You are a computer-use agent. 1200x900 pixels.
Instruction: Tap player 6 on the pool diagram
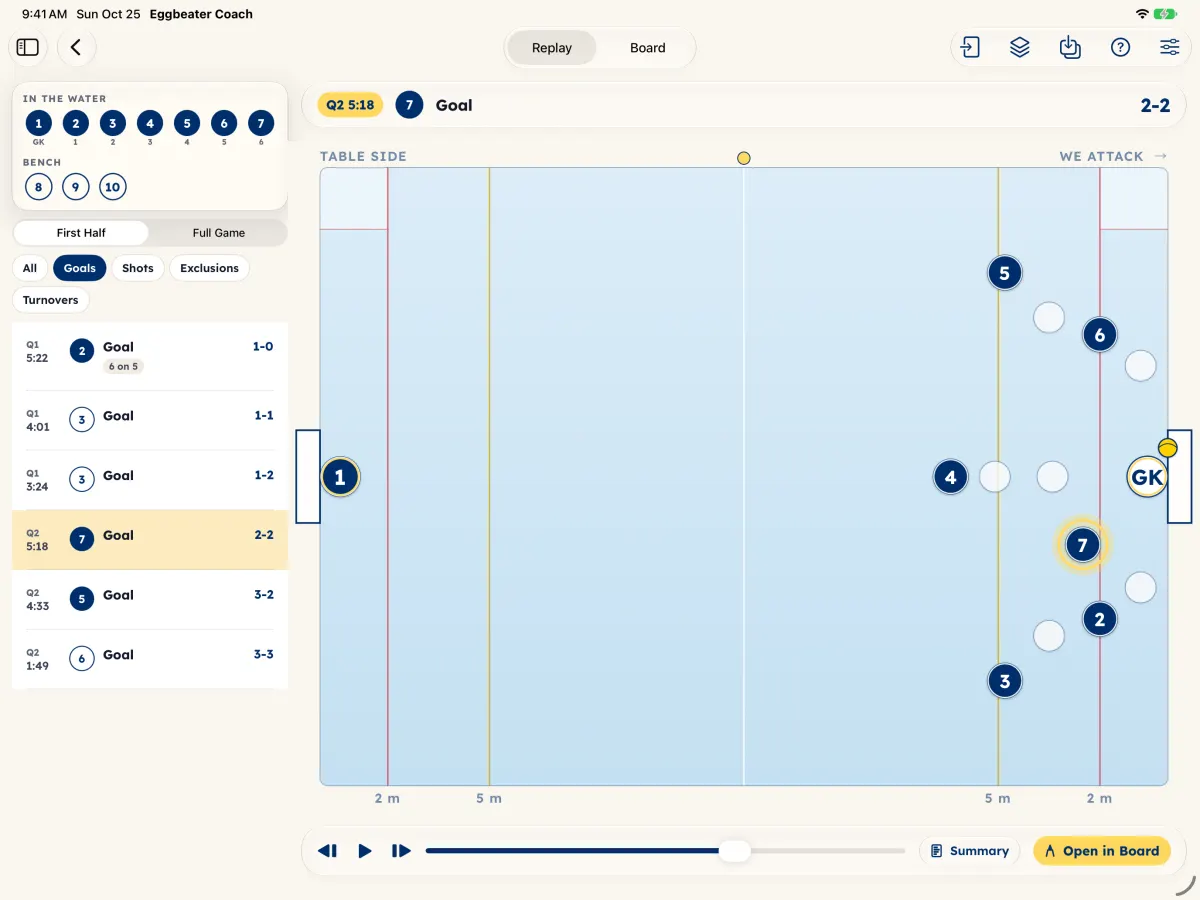1099,335
